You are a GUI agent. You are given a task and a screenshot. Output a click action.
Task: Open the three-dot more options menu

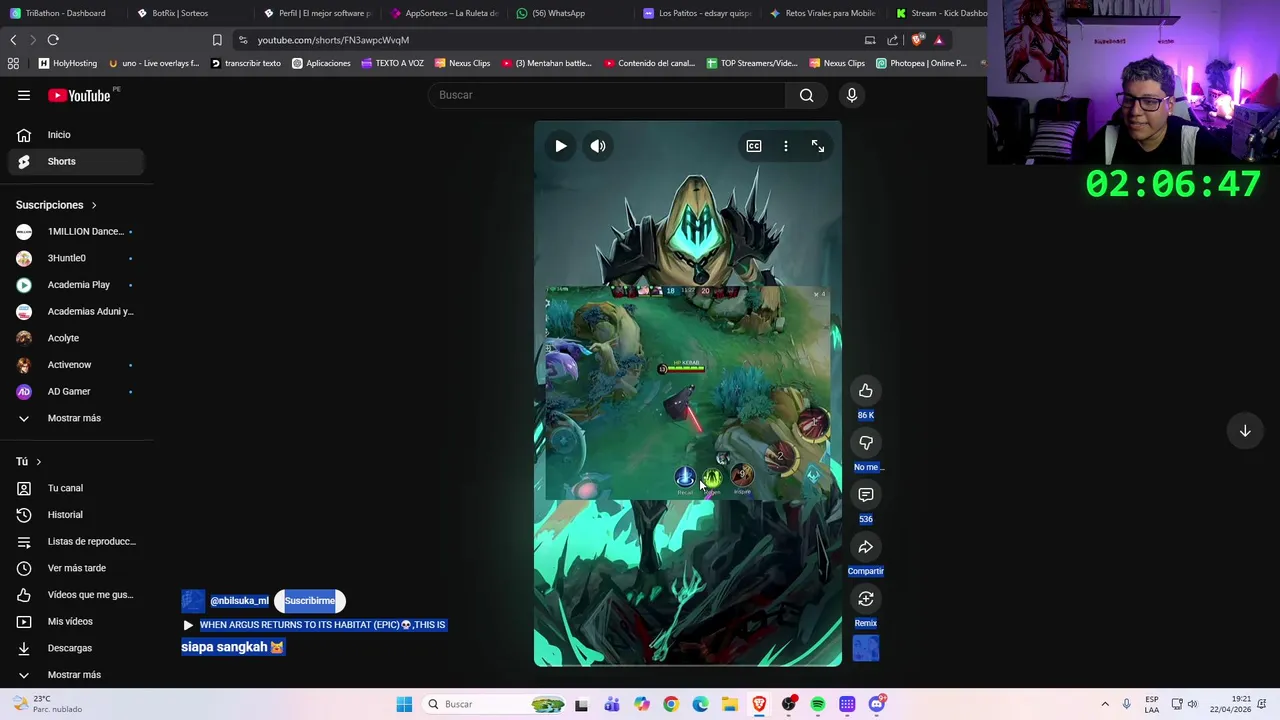click(x=786, y=146)
